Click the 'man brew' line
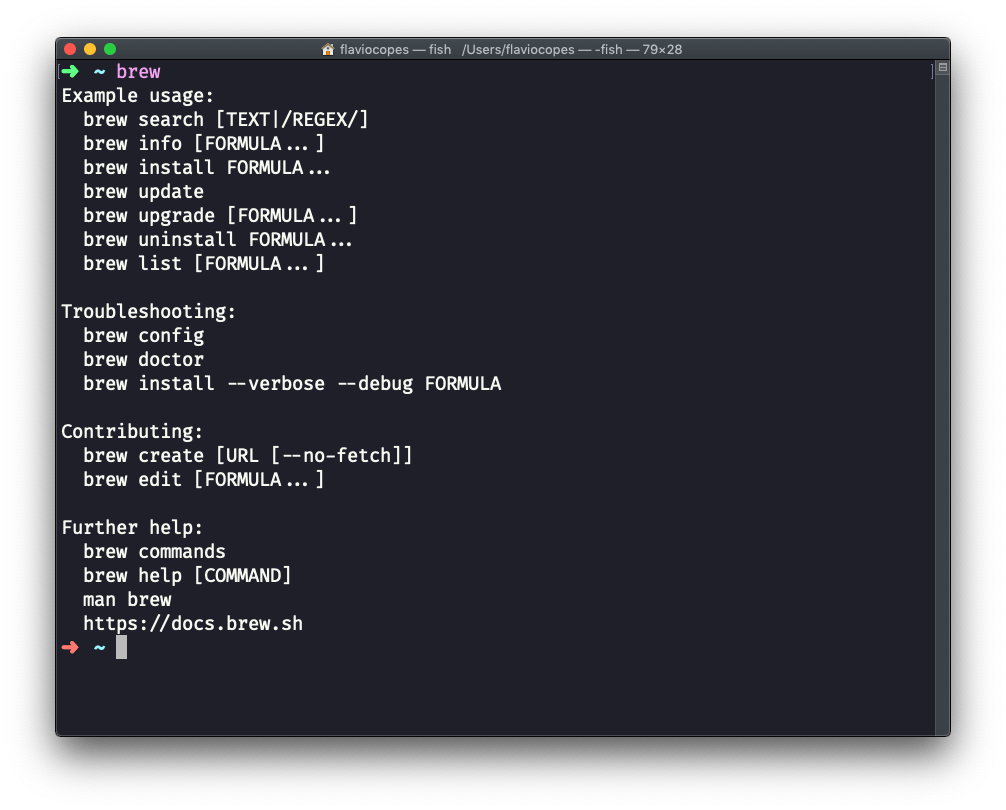This screenshot has width=1006, height=810. coord(127,600)
